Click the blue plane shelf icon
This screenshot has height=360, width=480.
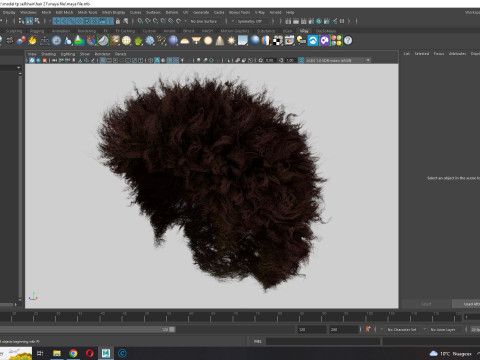tap(243, 41)
